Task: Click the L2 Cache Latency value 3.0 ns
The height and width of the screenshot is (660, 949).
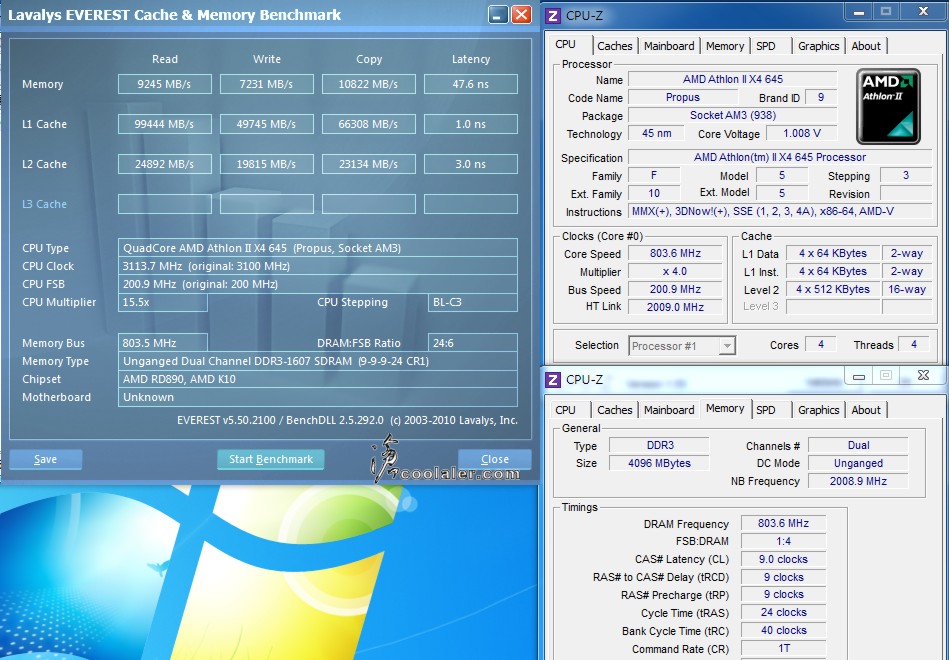Action: coord(471,164)
